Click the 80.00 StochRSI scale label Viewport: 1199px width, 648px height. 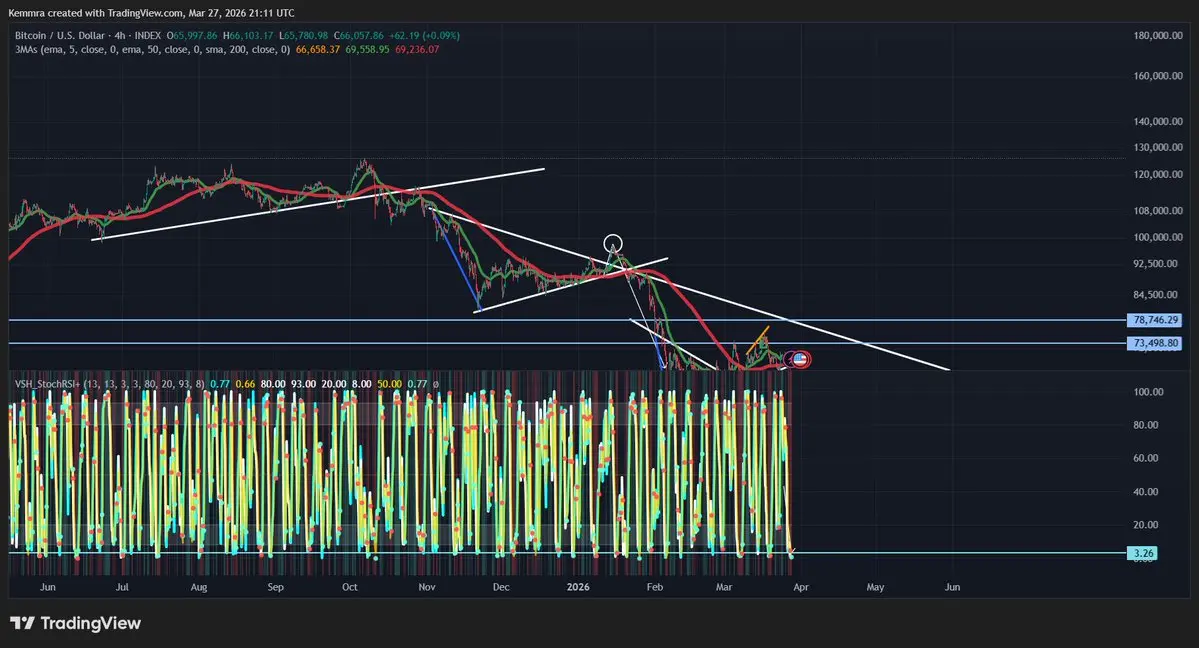pos(1145,425)
